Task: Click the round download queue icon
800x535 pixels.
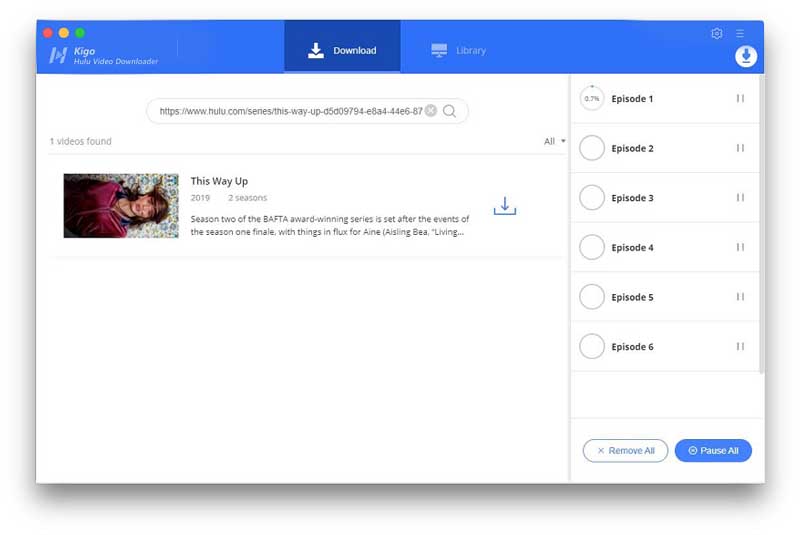Action: tap(746, 56)
